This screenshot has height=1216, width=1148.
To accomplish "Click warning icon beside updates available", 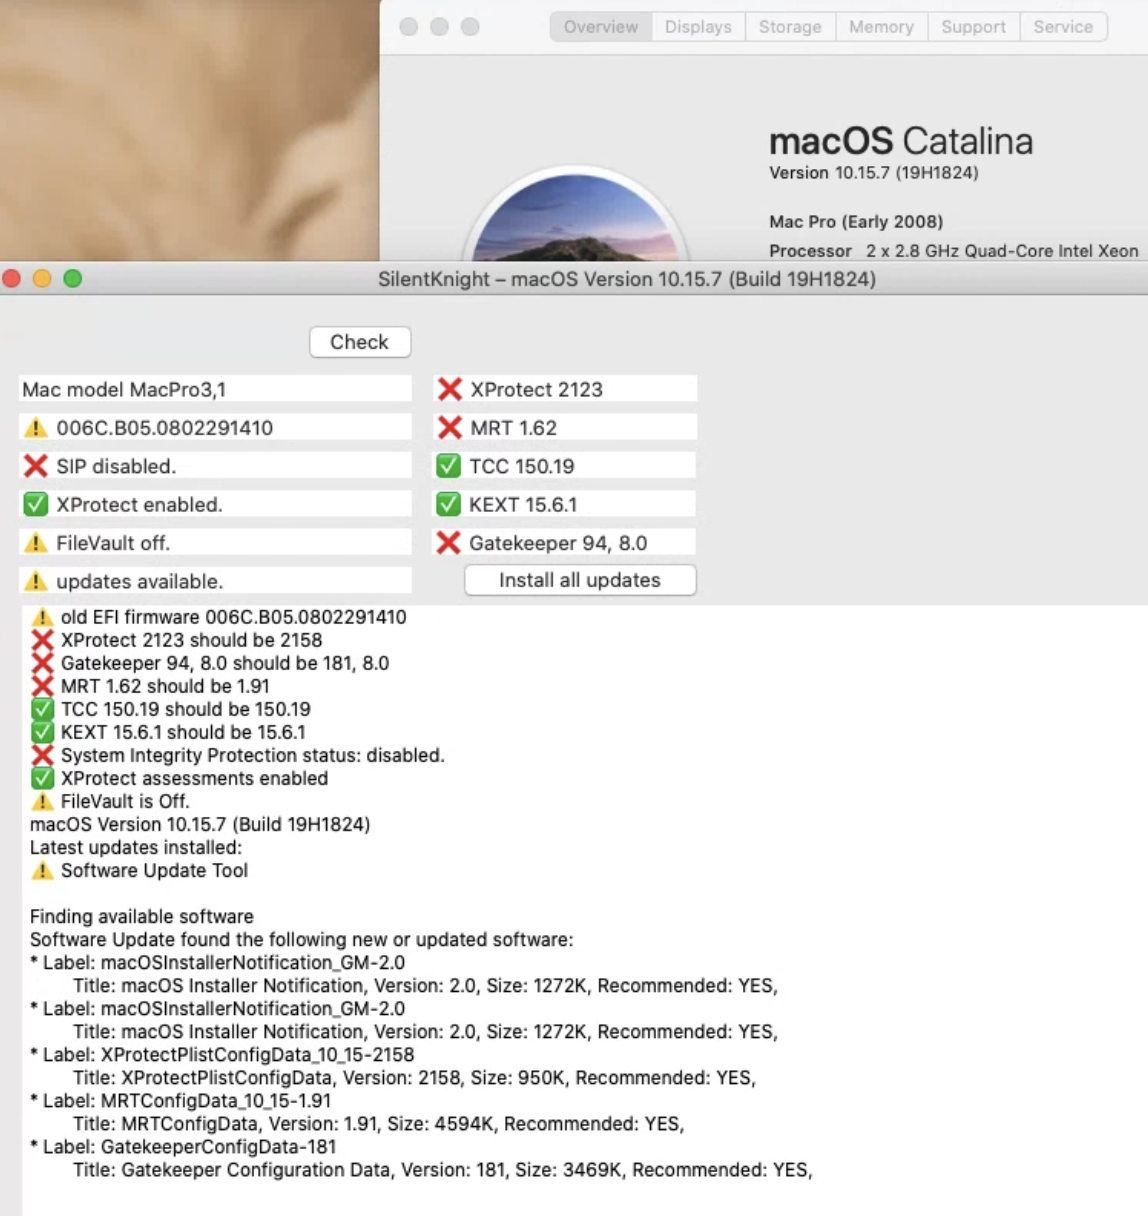I will pyautogui.click(x=36, y=581).
